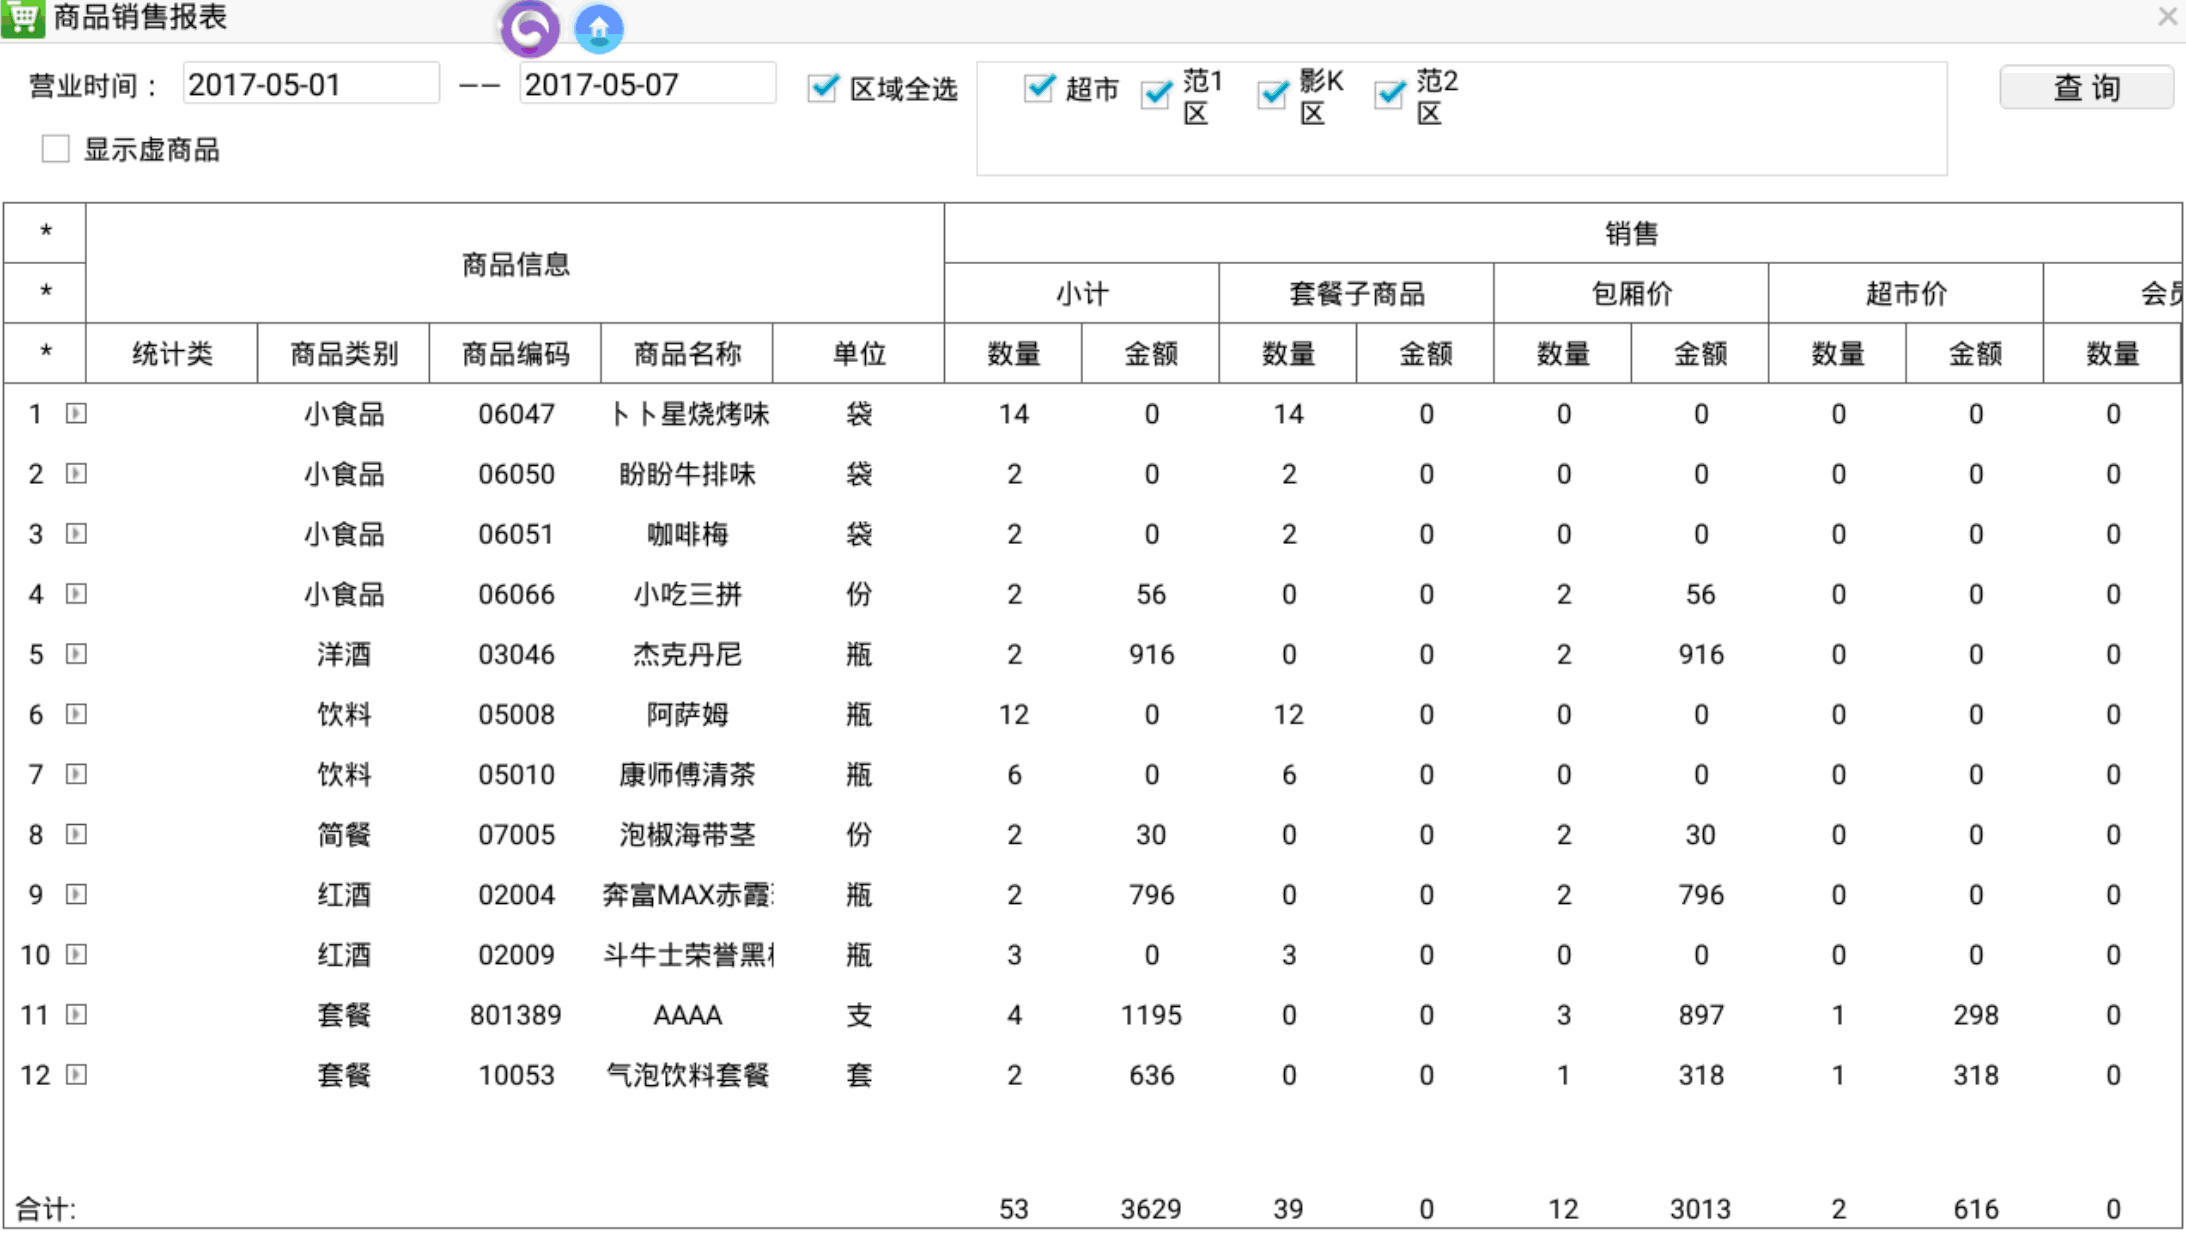This screenshot has height=1234, width=2186.
Task: Expand row 5 杰克丹尼
Action: [x=76, y=653]
